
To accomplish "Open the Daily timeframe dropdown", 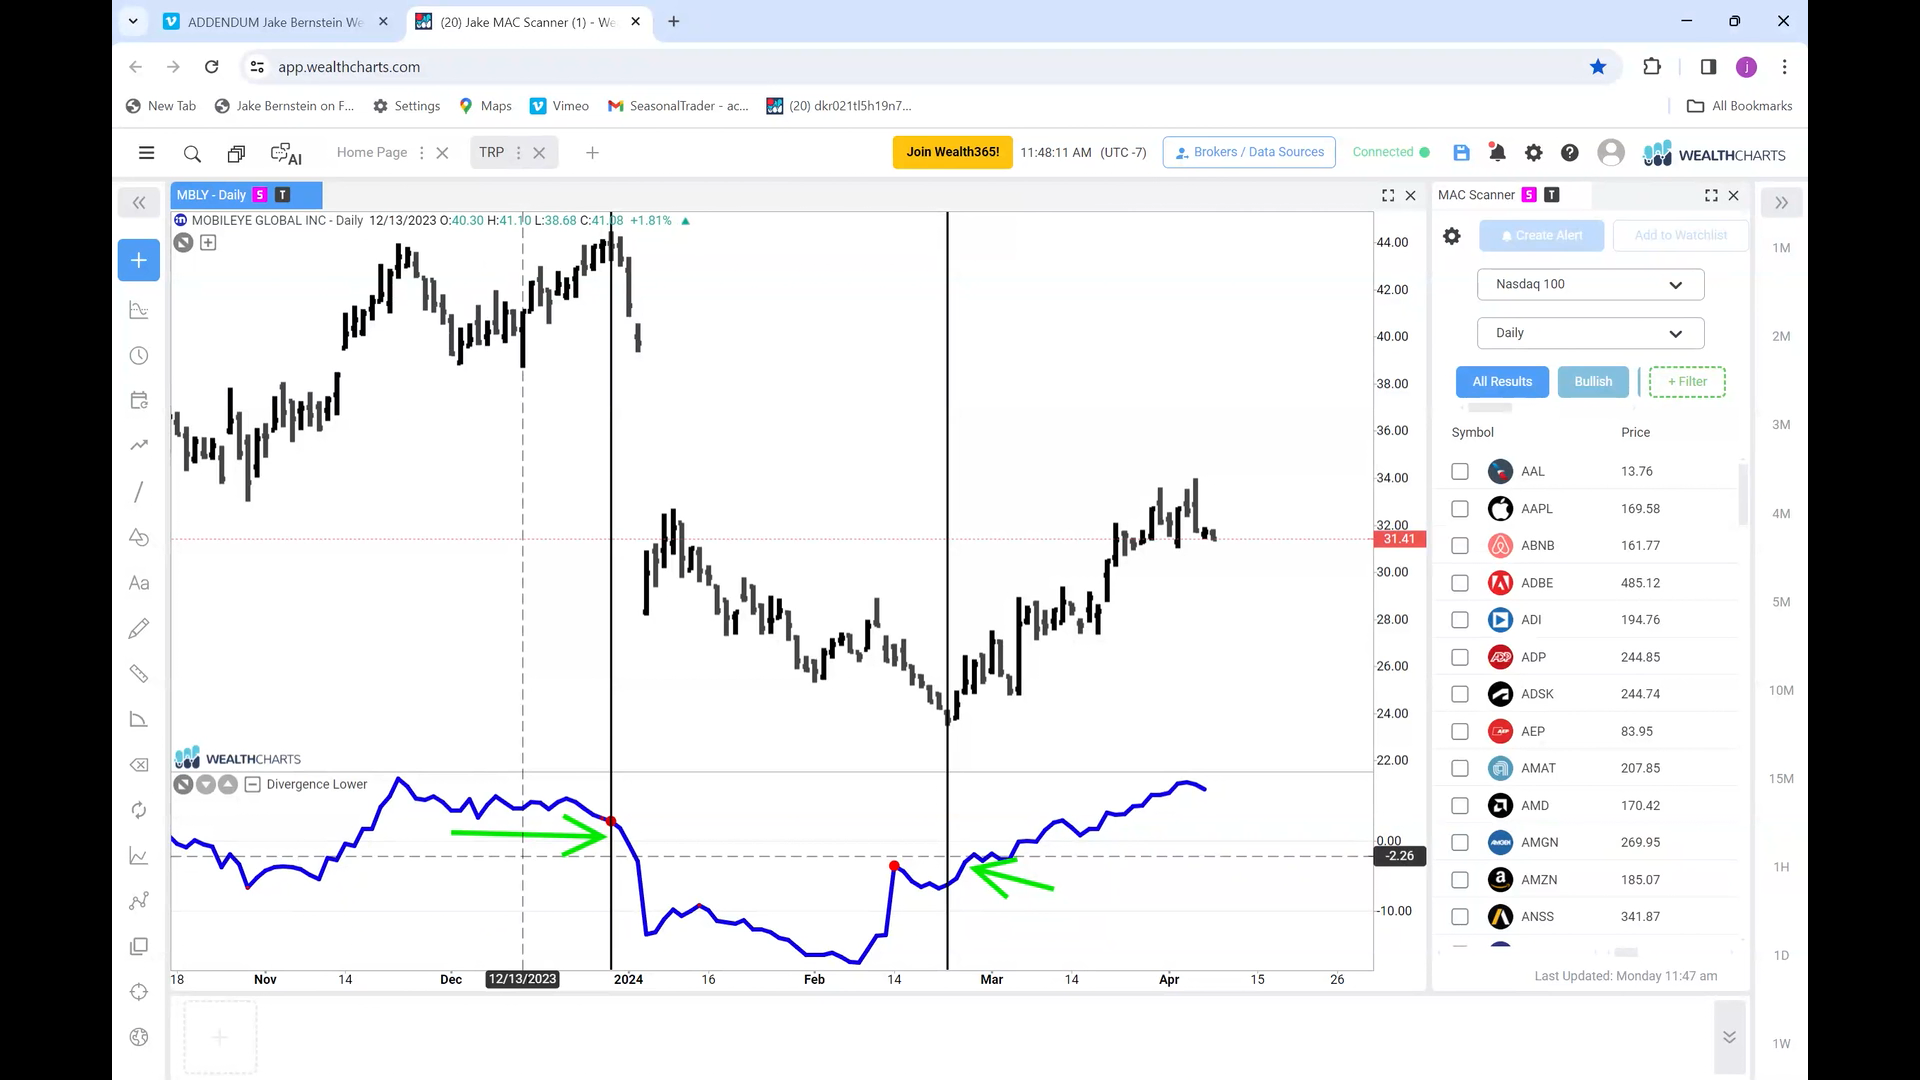I will [1590, 333].
